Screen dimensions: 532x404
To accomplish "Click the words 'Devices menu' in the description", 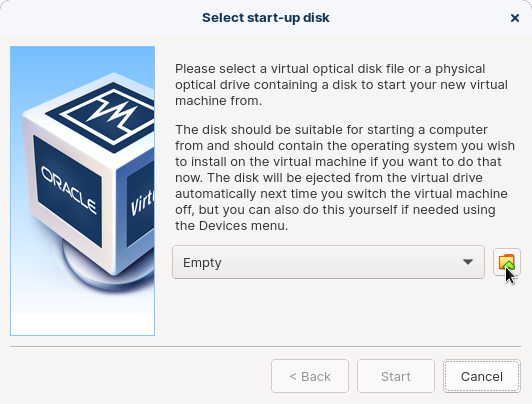I will 243,226.
